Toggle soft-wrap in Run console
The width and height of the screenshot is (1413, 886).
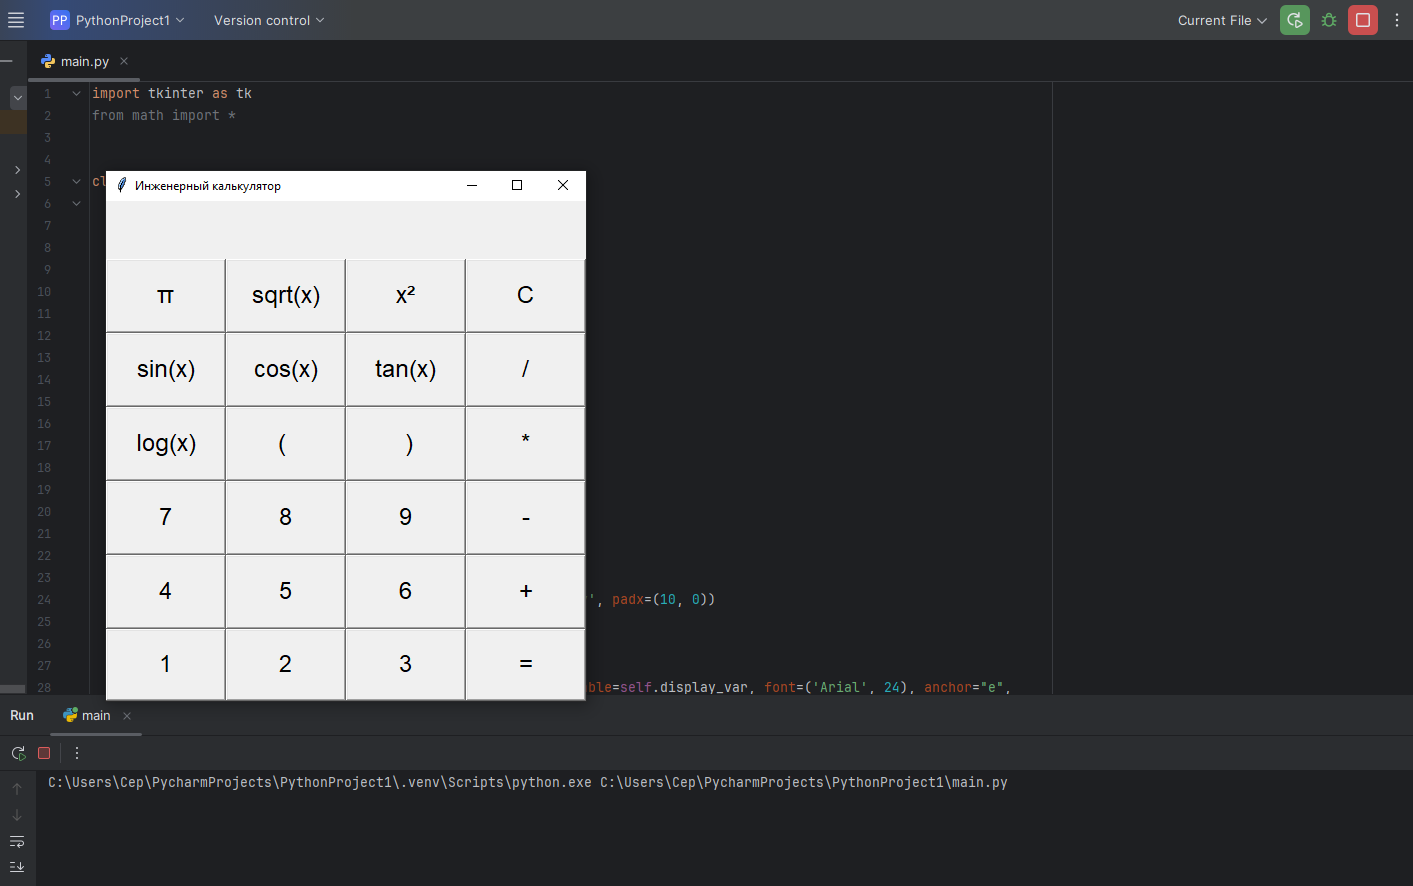[17, 841]
